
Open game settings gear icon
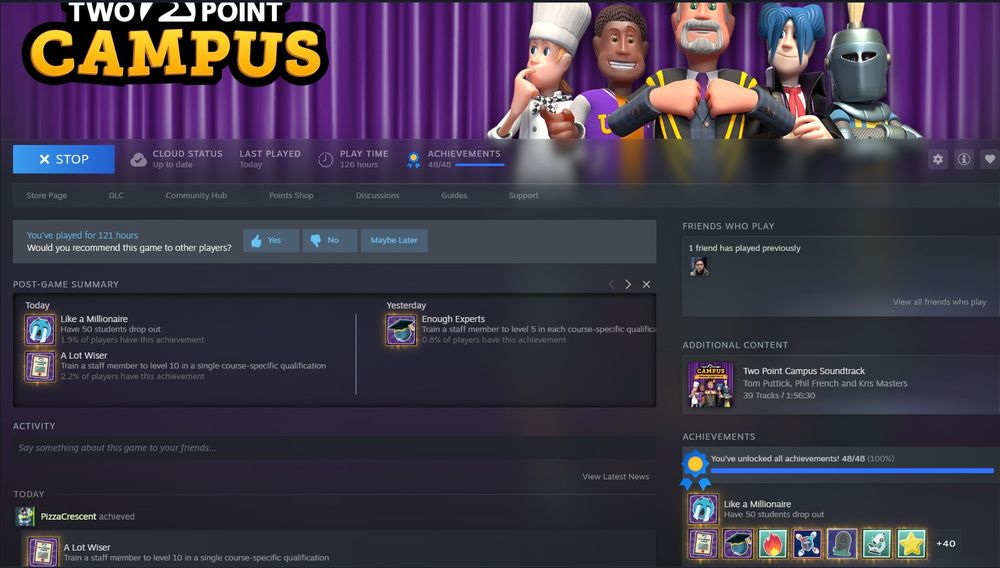[938, 159]
